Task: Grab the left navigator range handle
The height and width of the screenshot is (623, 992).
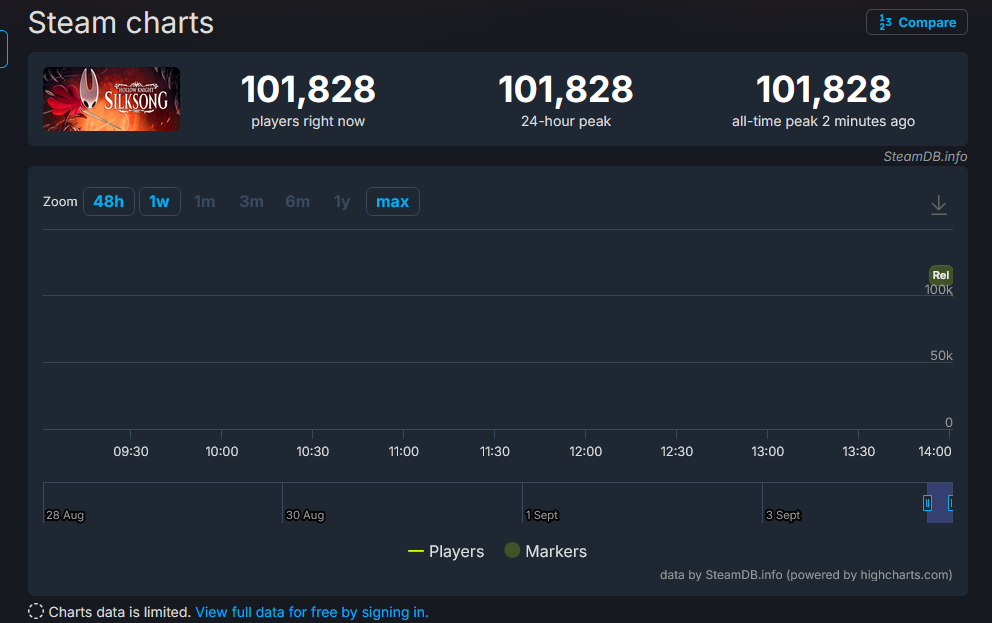Action: (x=927, y=503)
